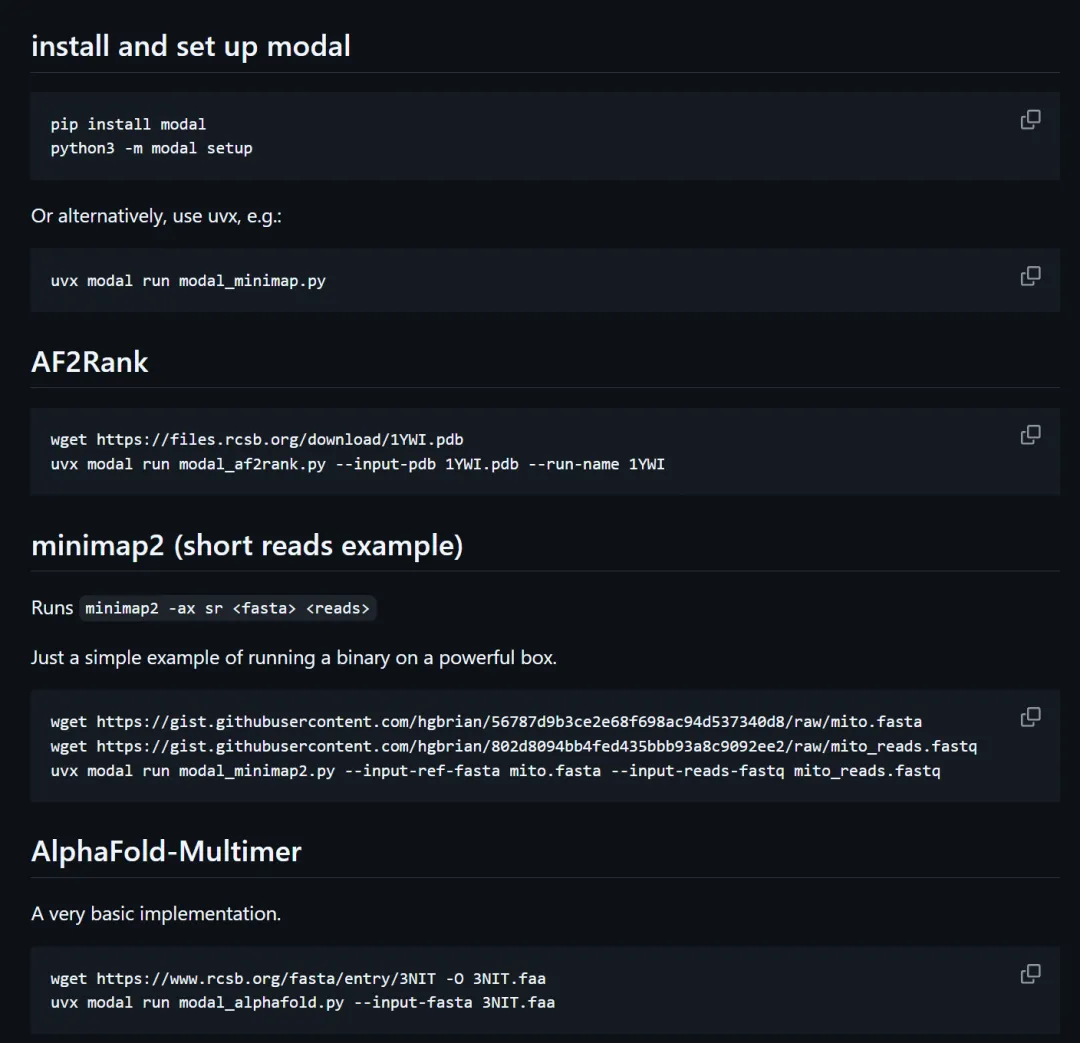
Task: Click the wget 1YWI.pdb download line
Action: click(257, 439)
